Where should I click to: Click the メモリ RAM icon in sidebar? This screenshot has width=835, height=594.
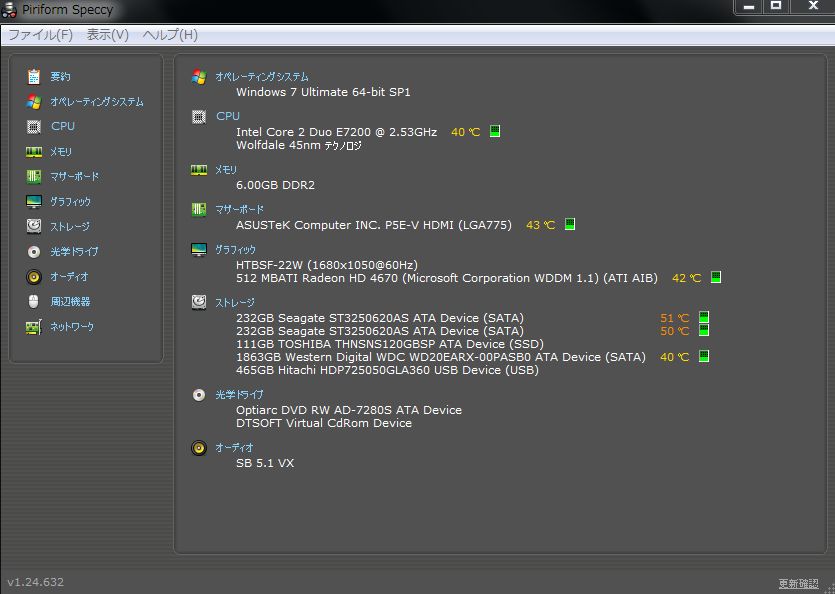[x=34, y=152]
